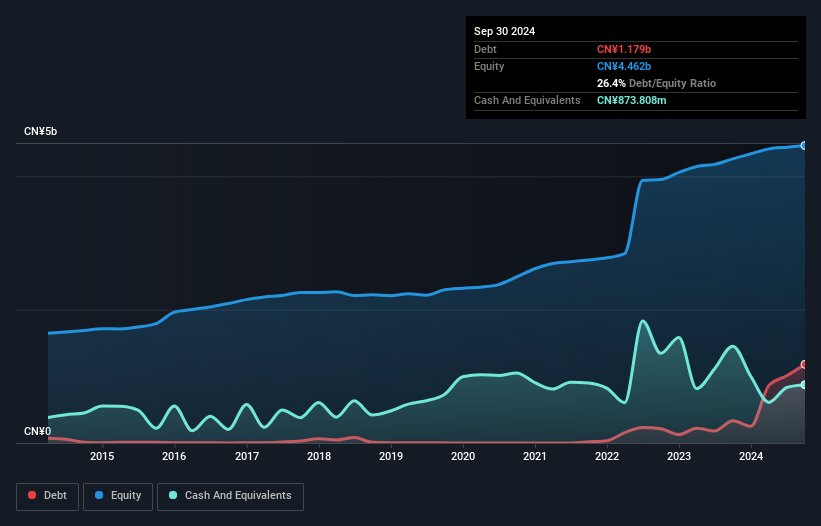Click the CN¥0 y-axis label
This screenshot has height=526, width=821.
37,432
